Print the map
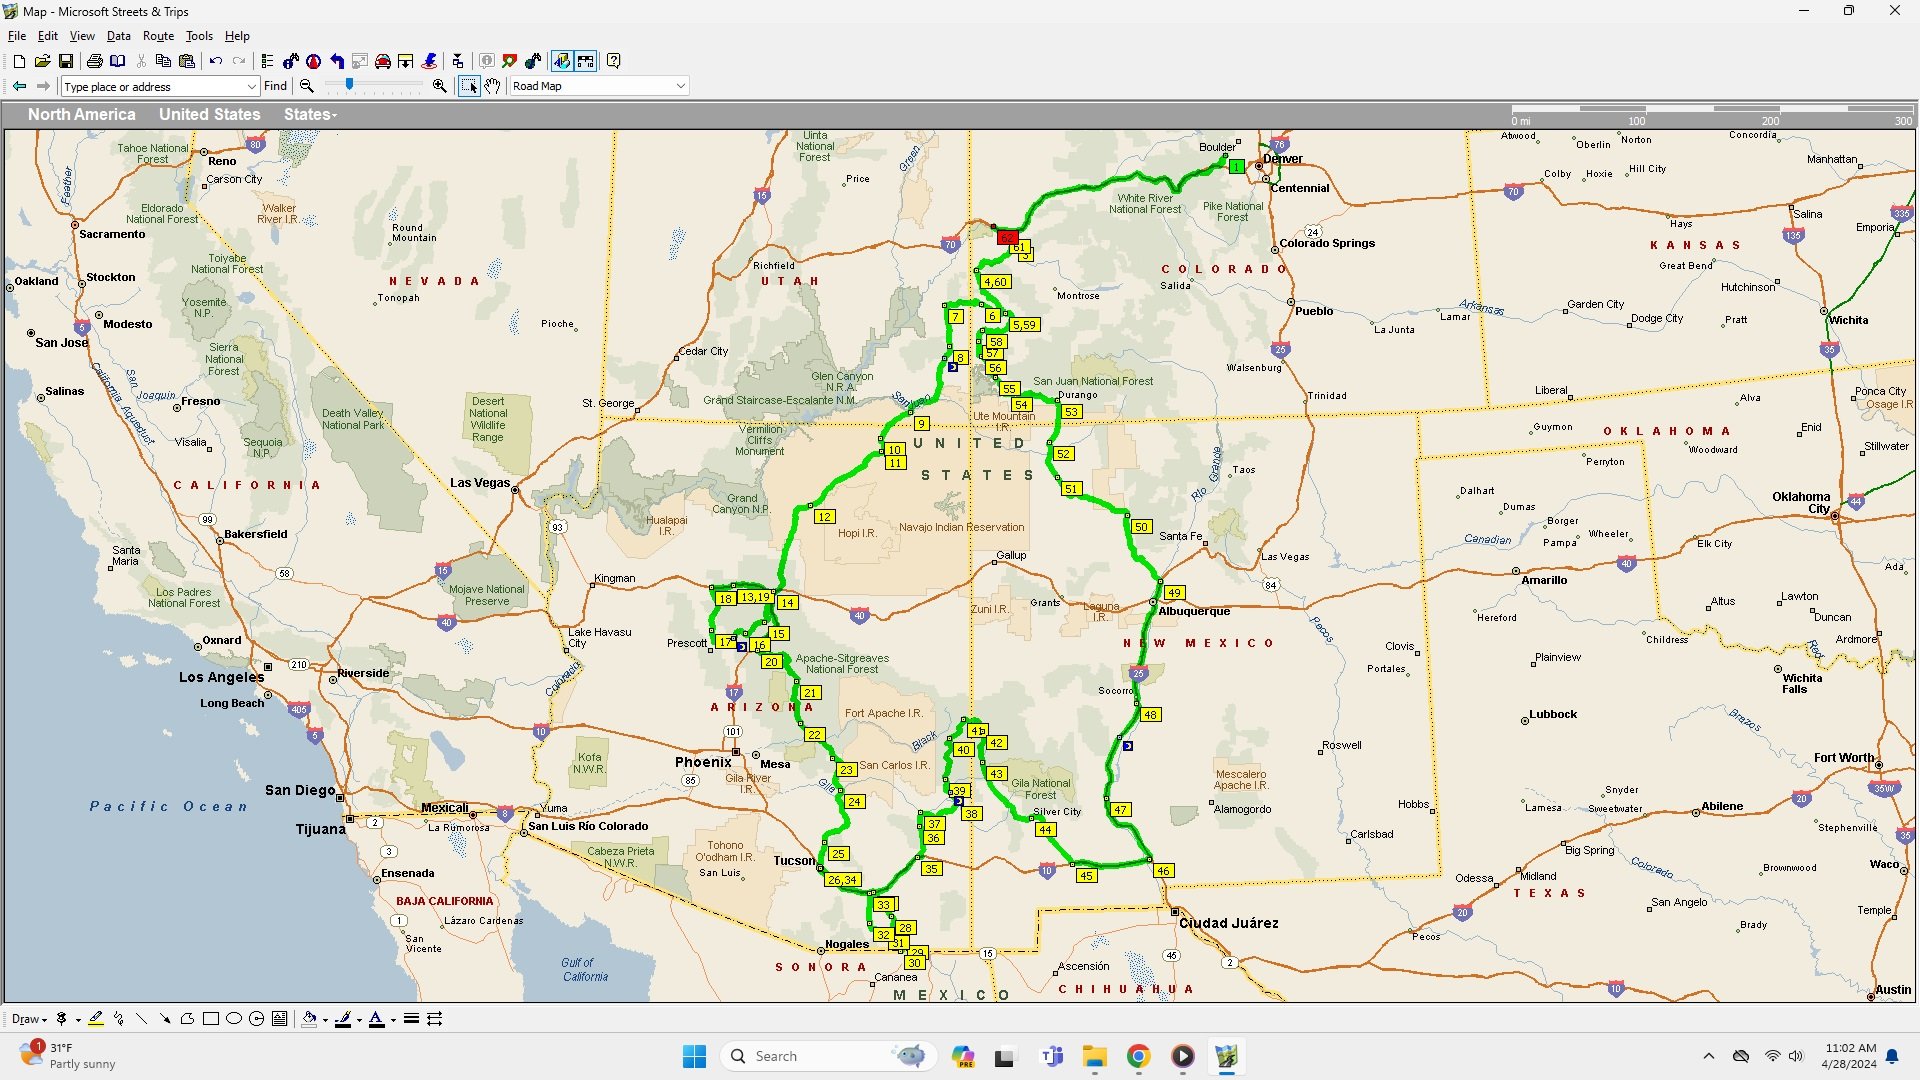The image size is (1920, 1080). pos(94,61)
